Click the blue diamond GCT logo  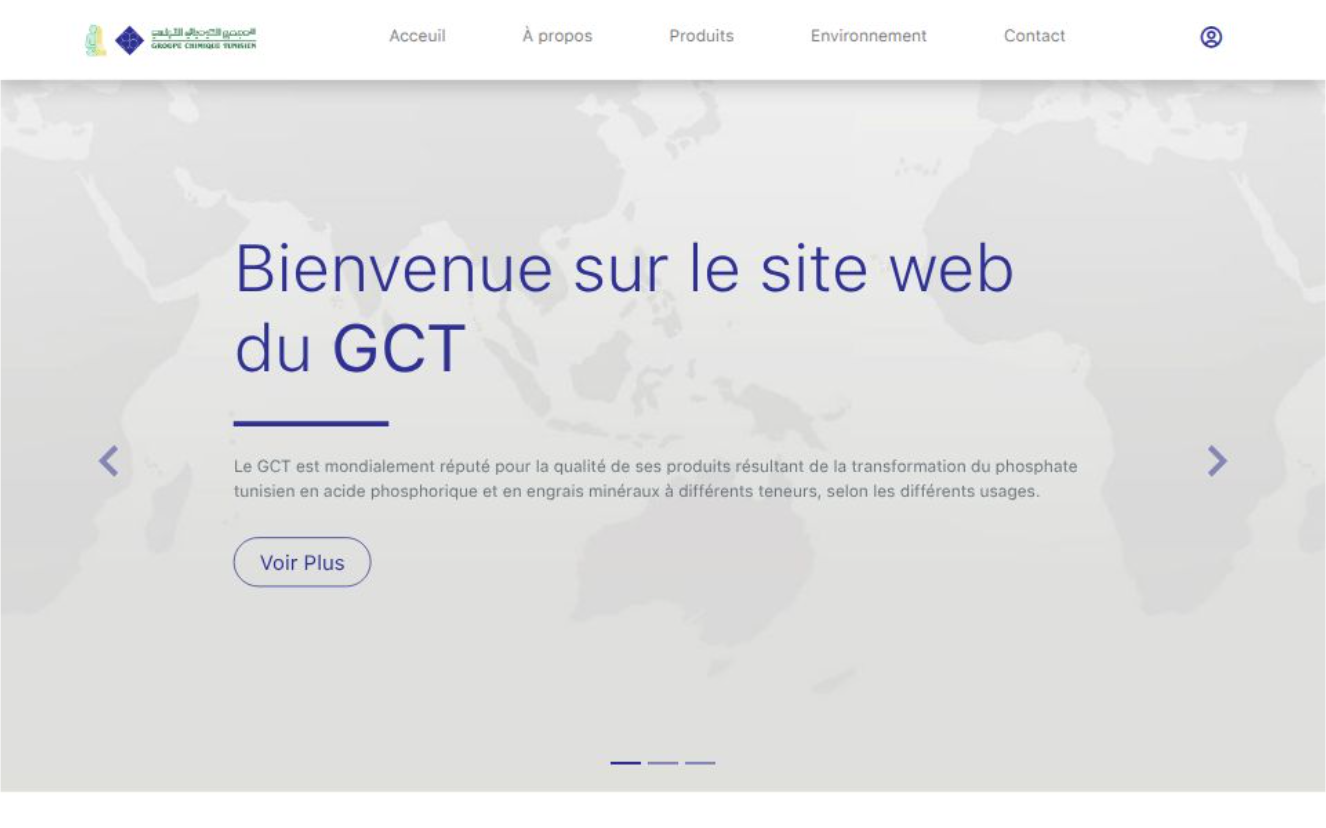tap(129, 40)
